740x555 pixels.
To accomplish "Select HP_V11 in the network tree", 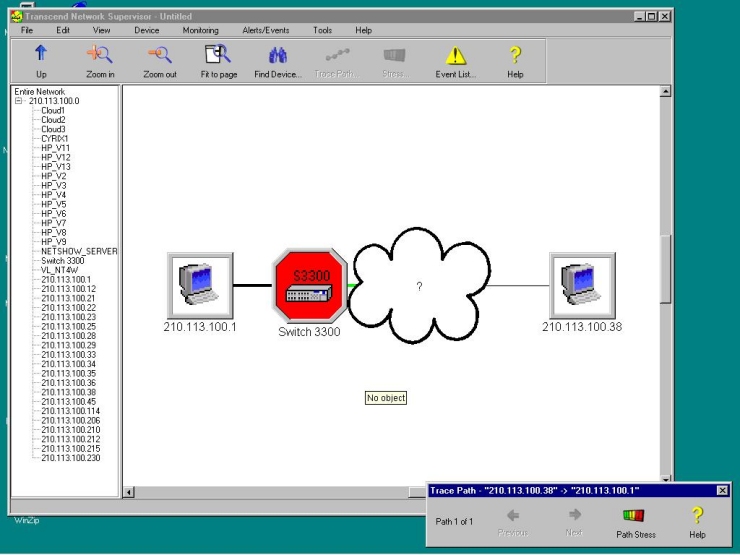I will (56, 148).
